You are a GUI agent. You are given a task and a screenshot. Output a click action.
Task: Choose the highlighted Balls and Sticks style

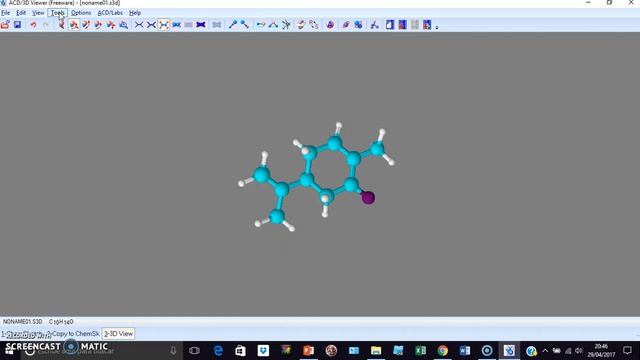[164, 25]
